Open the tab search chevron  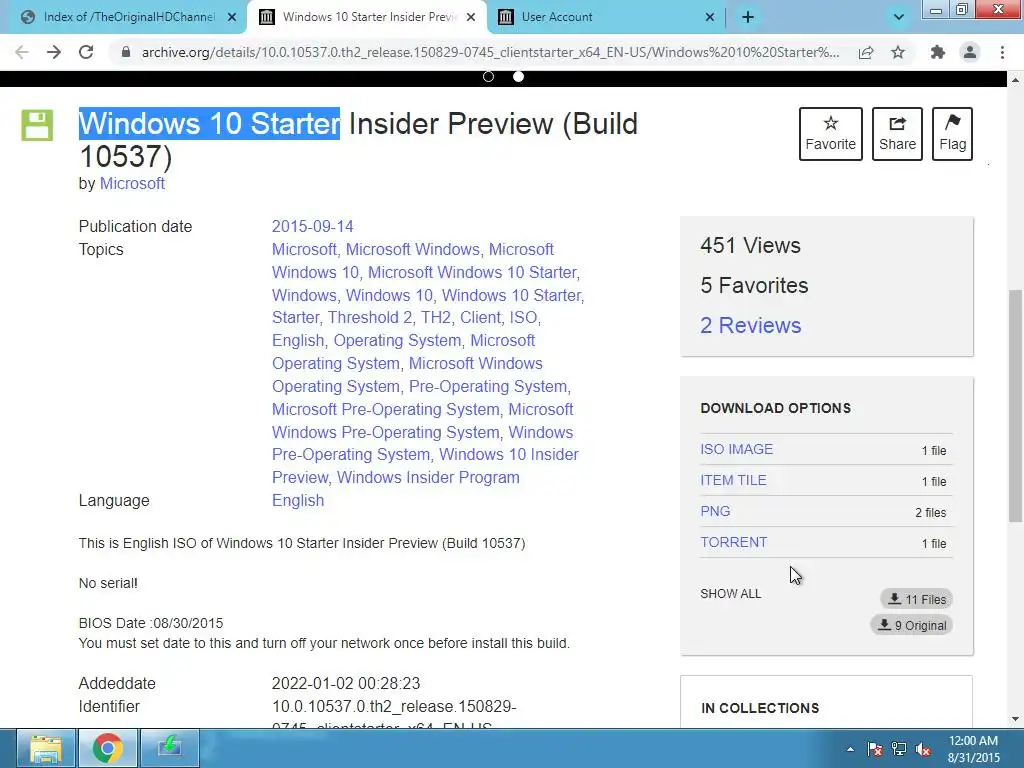pyautogui.click(x=899, y=17)
